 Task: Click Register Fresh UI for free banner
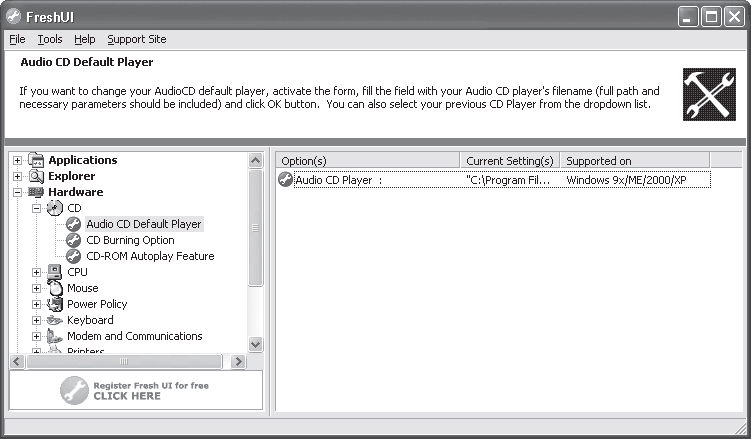coord(136,390)
